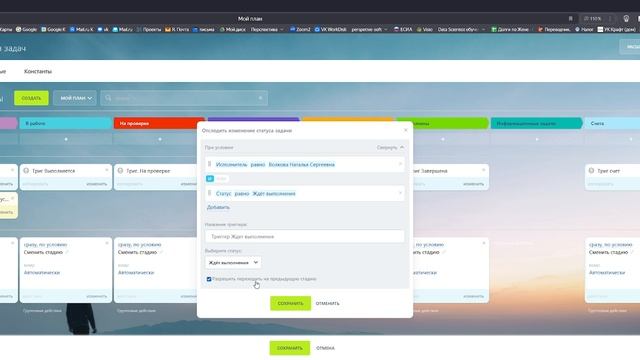Open the Триг Выполняется trigger
Viewport: 640px width, 360px height.
(53, 171)
